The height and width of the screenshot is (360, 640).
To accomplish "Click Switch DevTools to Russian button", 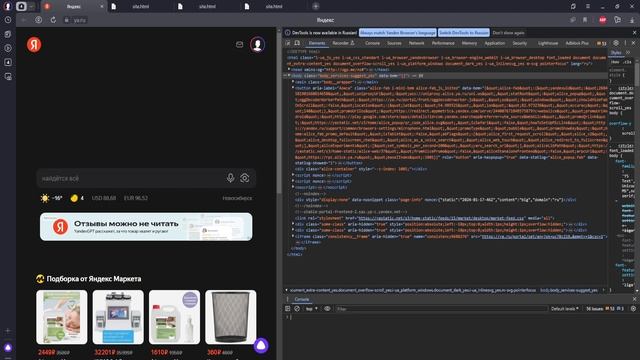I will click(x=464, y=33).
